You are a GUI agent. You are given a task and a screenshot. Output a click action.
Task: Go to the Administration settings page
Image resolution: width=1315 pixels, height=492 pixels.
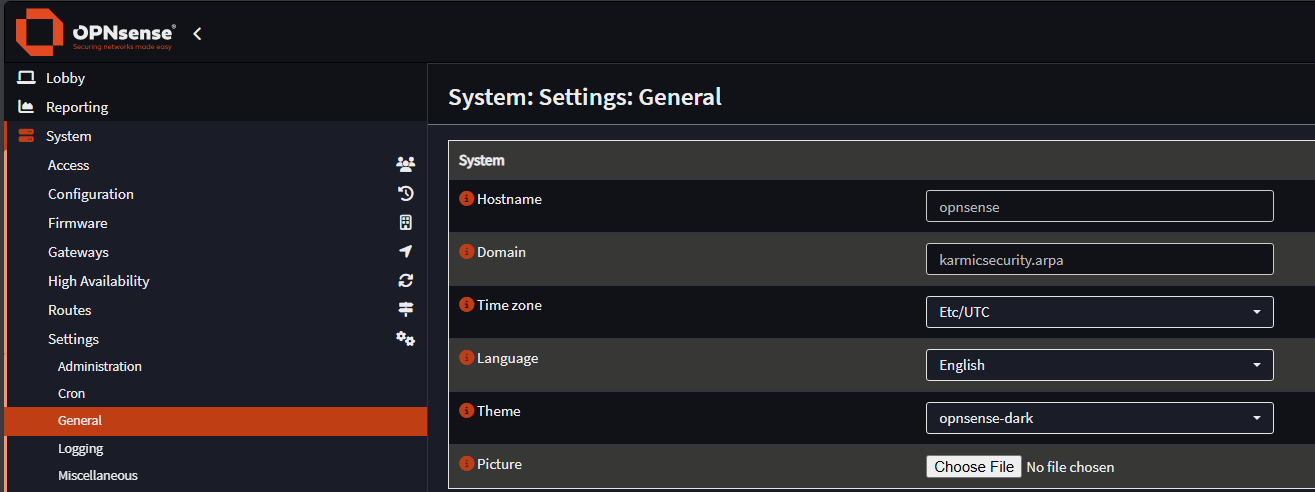coord(100,367)
